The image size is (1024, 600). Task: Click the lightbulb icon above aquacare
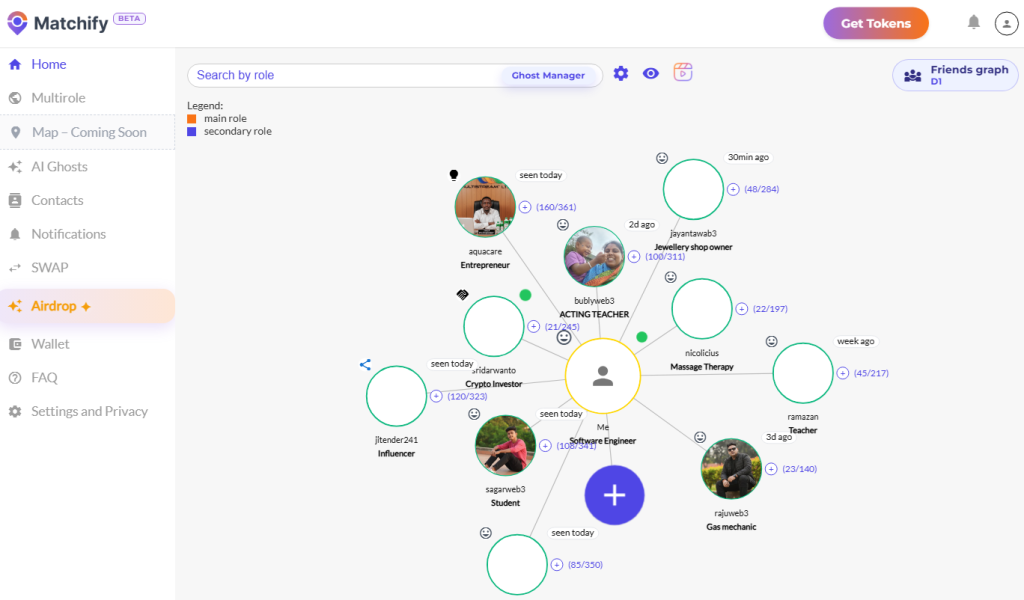(454, 174)
